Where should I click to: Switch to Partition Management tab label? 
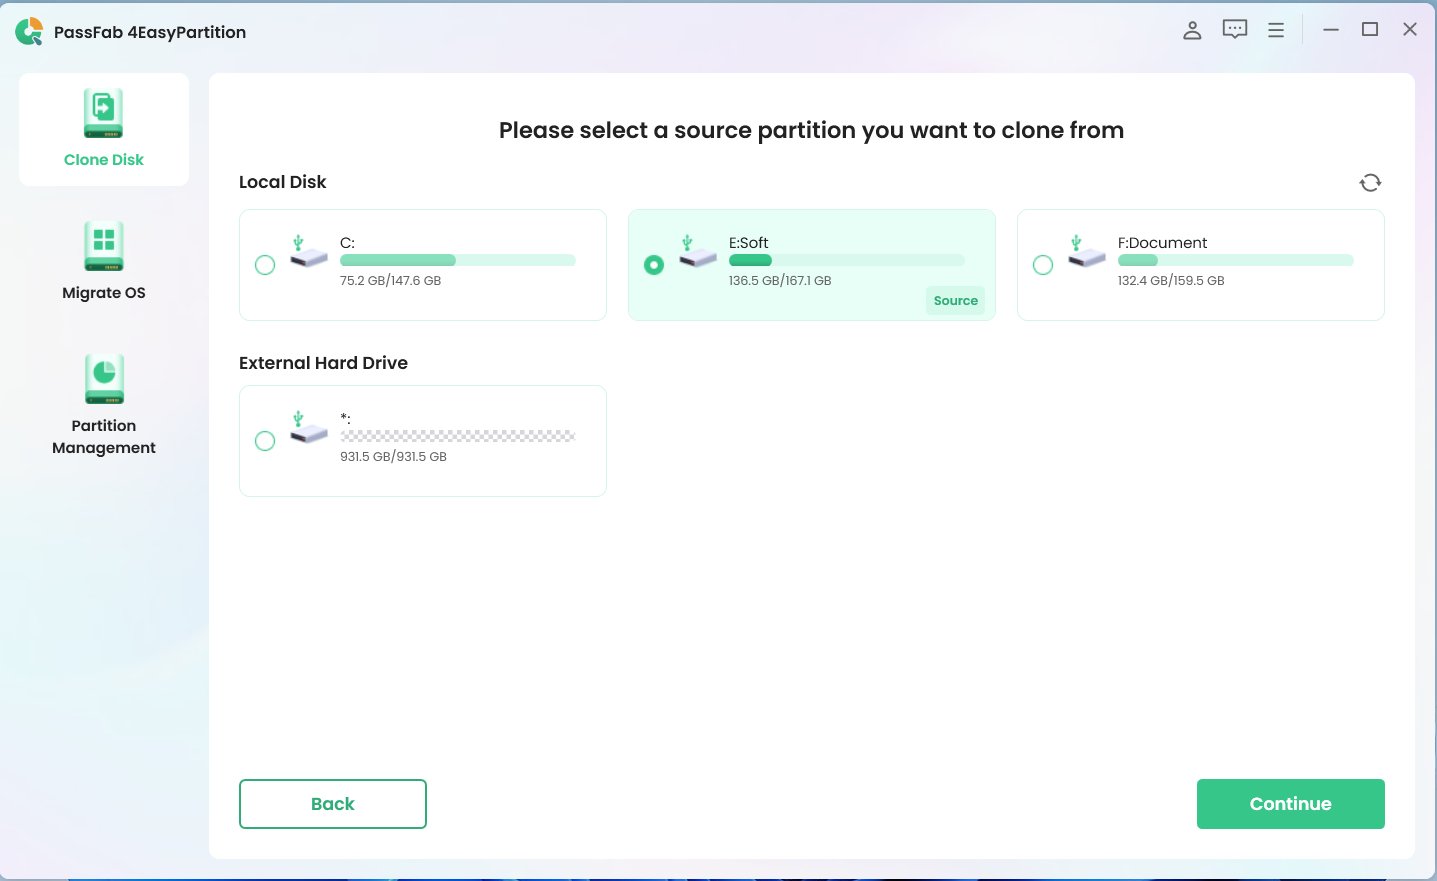pos(103,437)
